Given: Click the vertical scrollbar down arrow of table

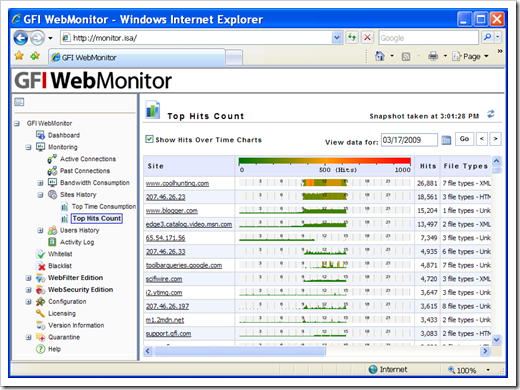Looking at the screenshot, I should (497, 340).
